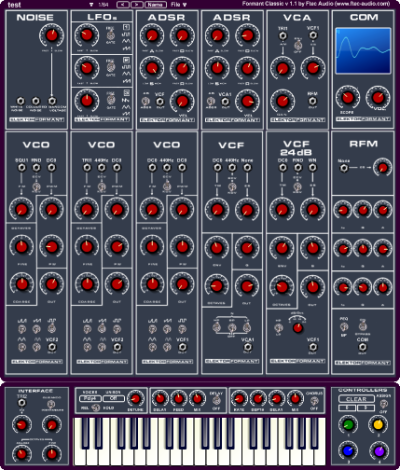Click the white noise output jack
Viewport: 400px width, 470px height.
point(21,101)
